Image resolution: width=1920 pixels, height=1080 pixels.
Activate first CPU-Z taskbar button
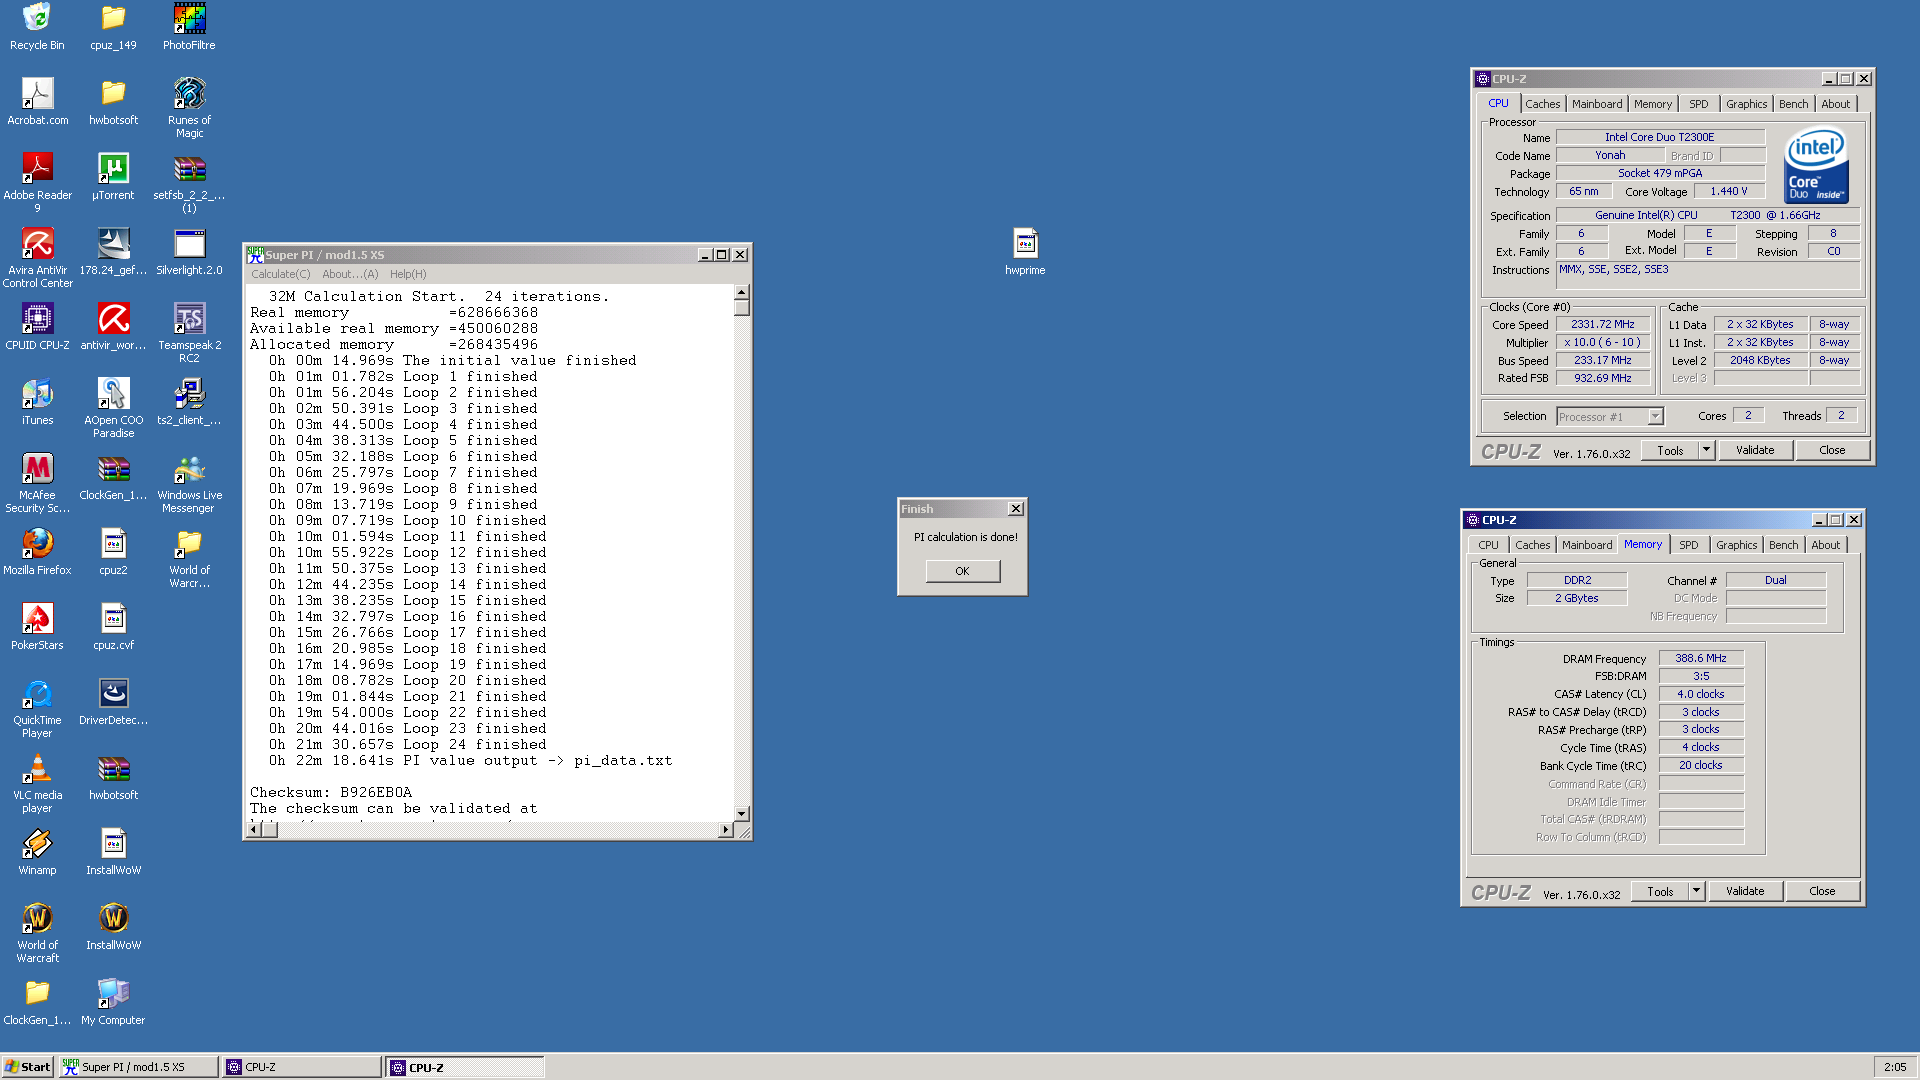pos(302,1067)
